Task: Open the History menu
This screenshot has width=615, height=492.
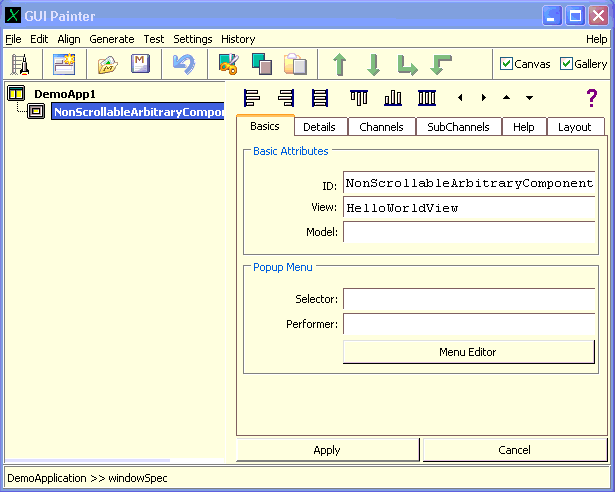Action: [238, 39]
